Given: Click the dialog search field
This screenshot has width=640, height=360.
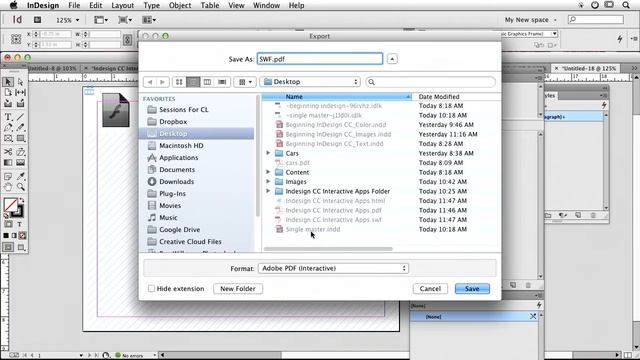Looking at the screenshot, I should coord(431,82).
